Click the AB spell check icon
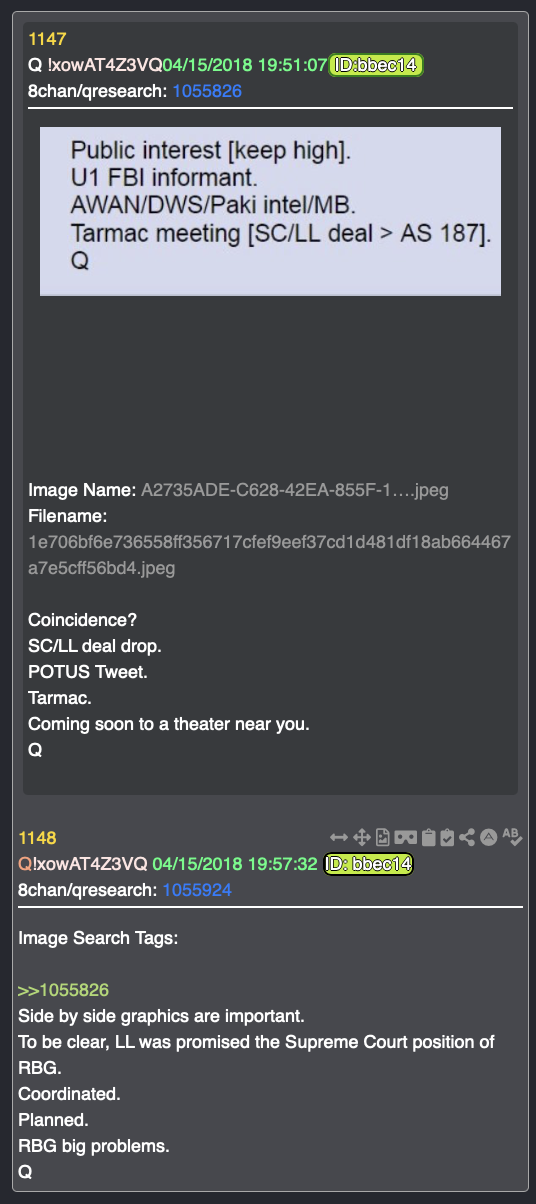Viewport: 536px width, 1204px height. (x=512, y=836)
